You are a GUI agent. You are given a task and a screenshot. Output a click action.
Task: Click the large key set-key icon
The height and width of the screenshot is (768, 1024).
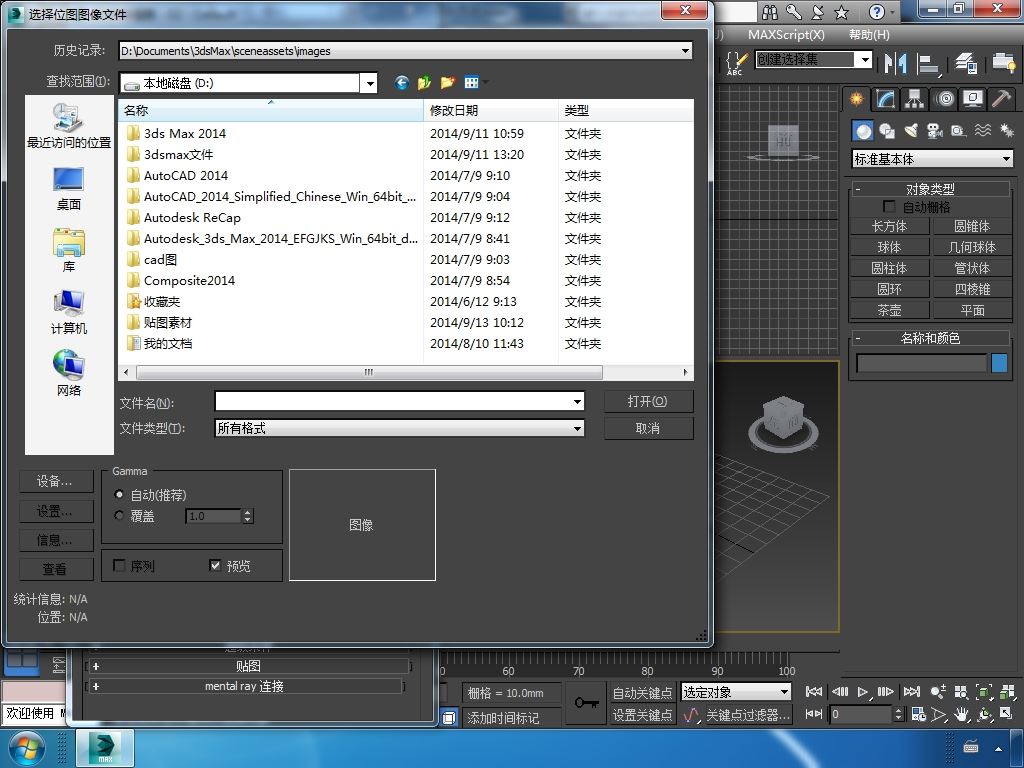tap(586, 703)
